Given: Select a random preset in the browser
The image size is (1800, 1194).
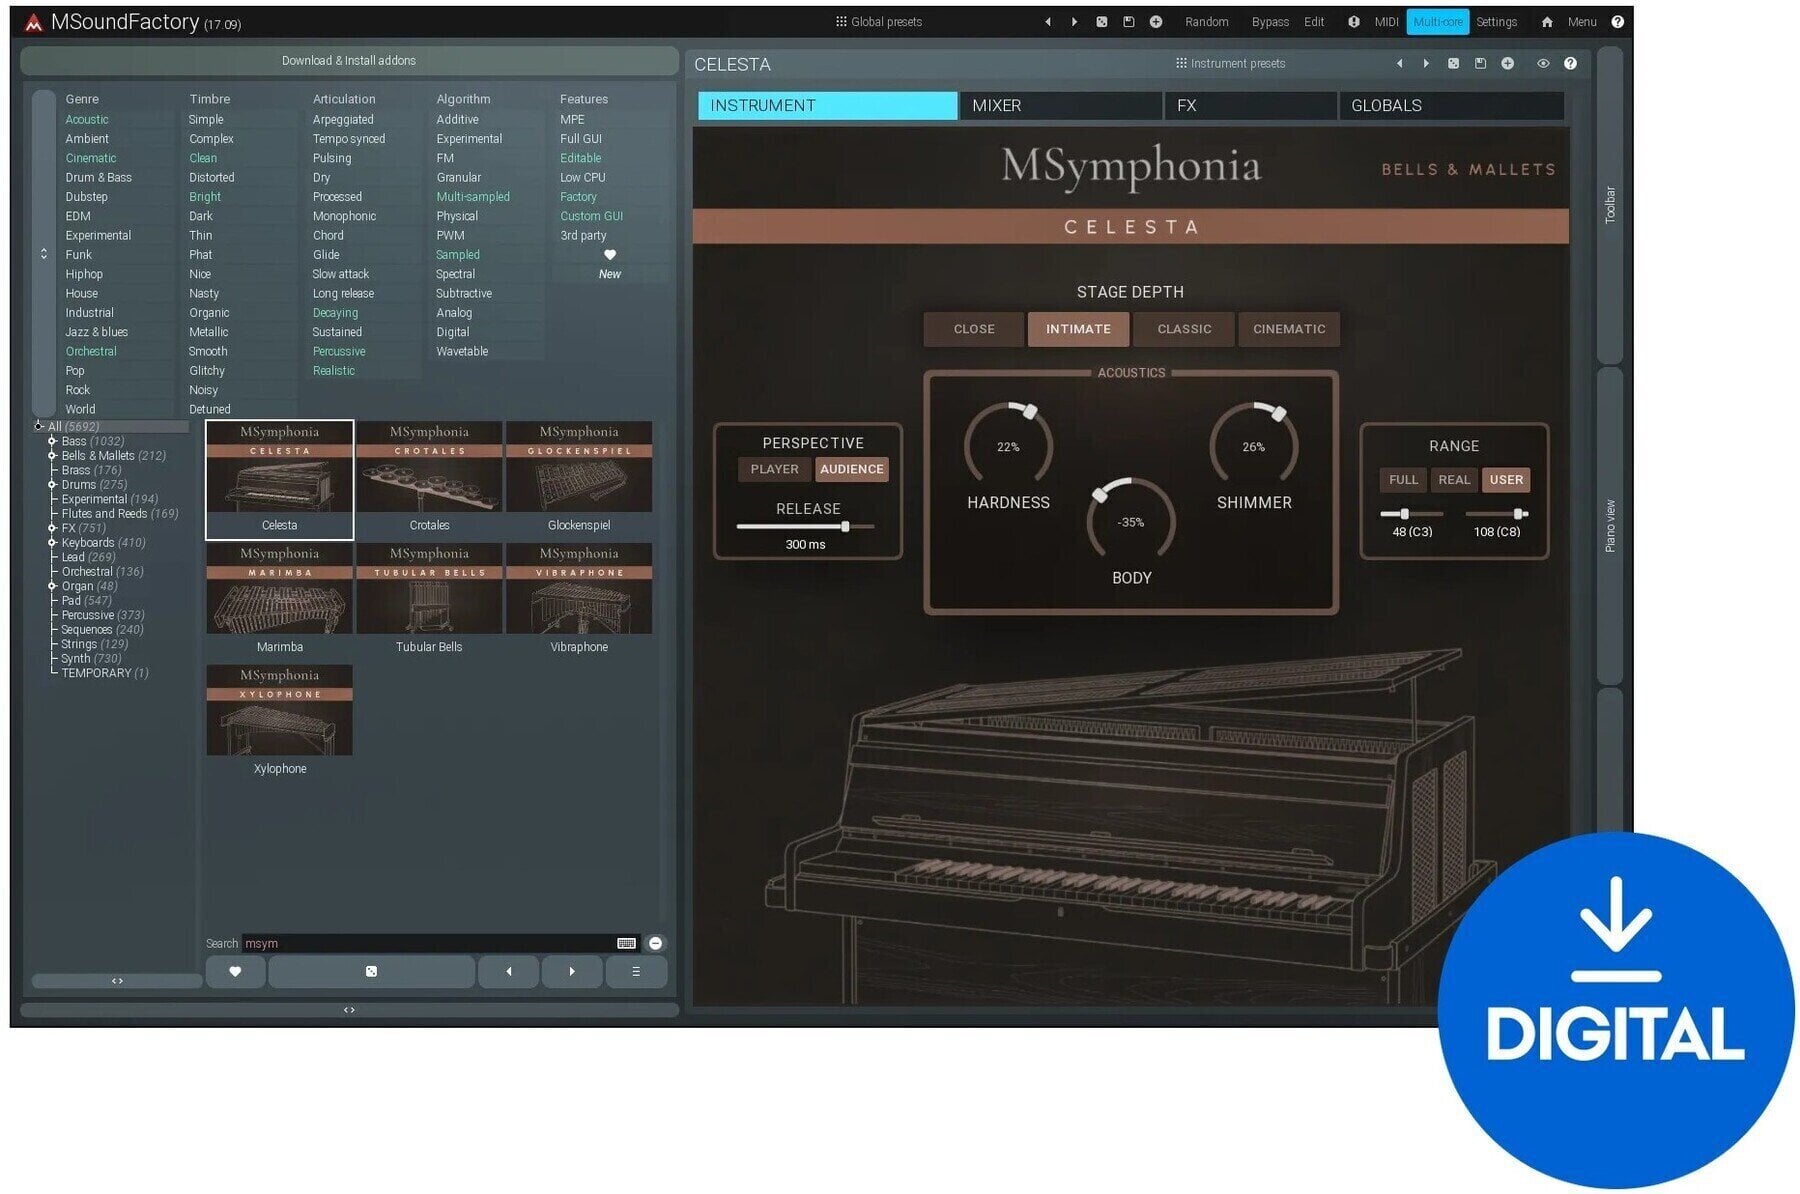Looking at the screenshot, I should pos(371,971).
